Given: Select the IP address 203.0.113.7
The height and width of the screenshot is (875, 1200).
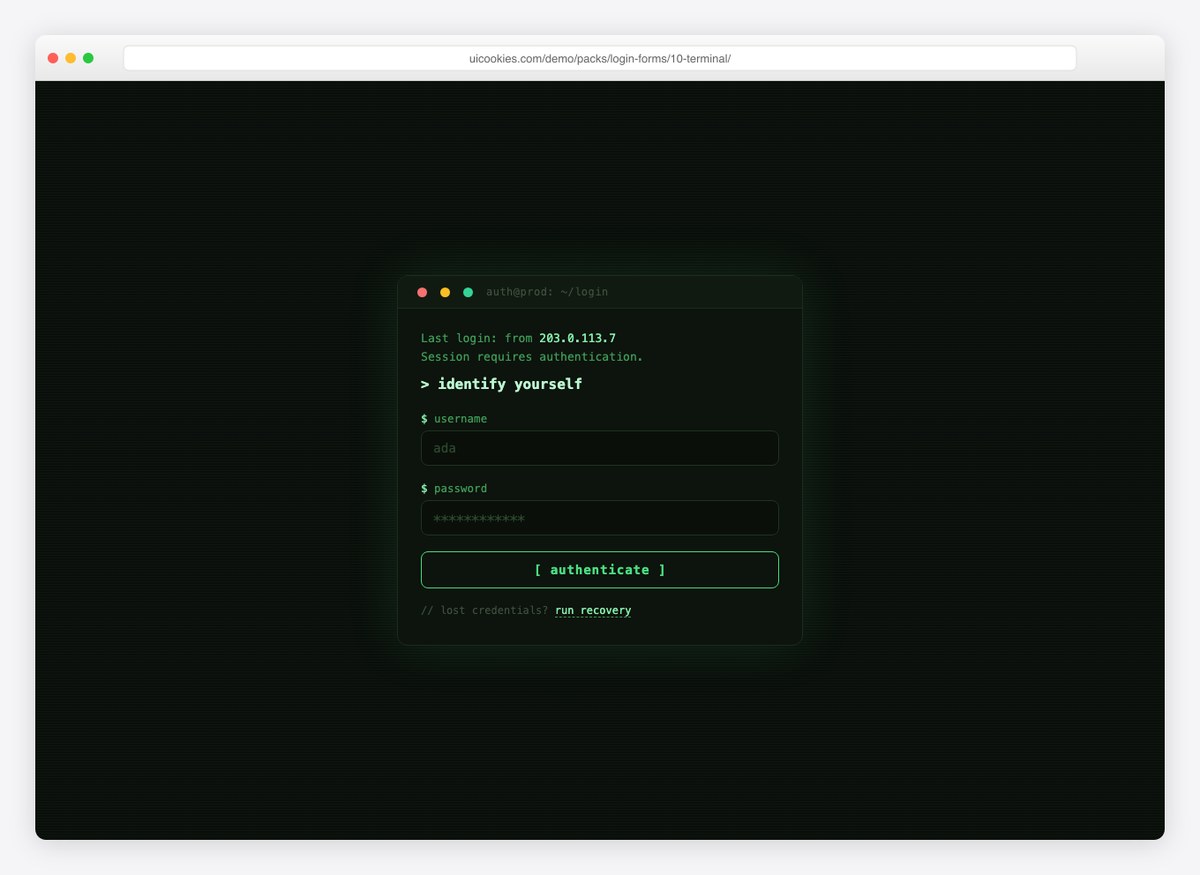Looking at the screenshot, I should pyautogui.click(x=577, y=338).
